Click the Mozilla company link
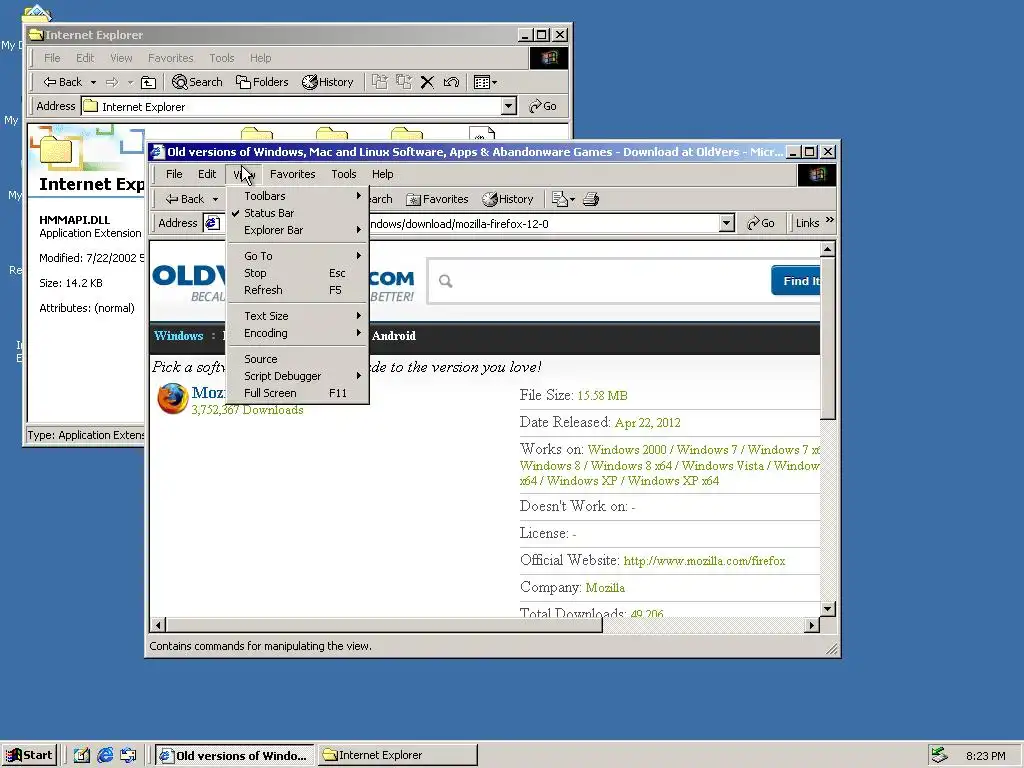The image size is (1024, 768). (x=605, y=588)
